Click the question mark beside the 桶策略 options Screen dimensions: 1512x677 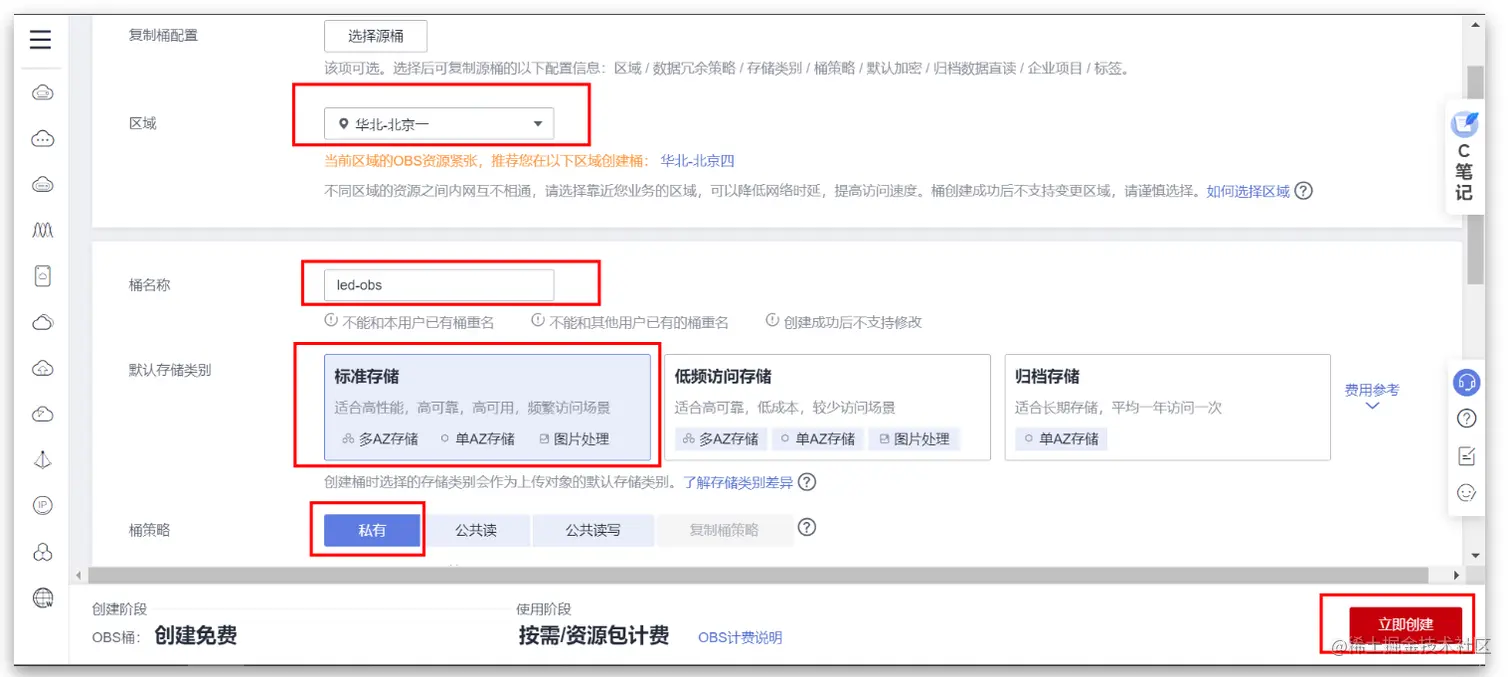(x=806, y=527)
